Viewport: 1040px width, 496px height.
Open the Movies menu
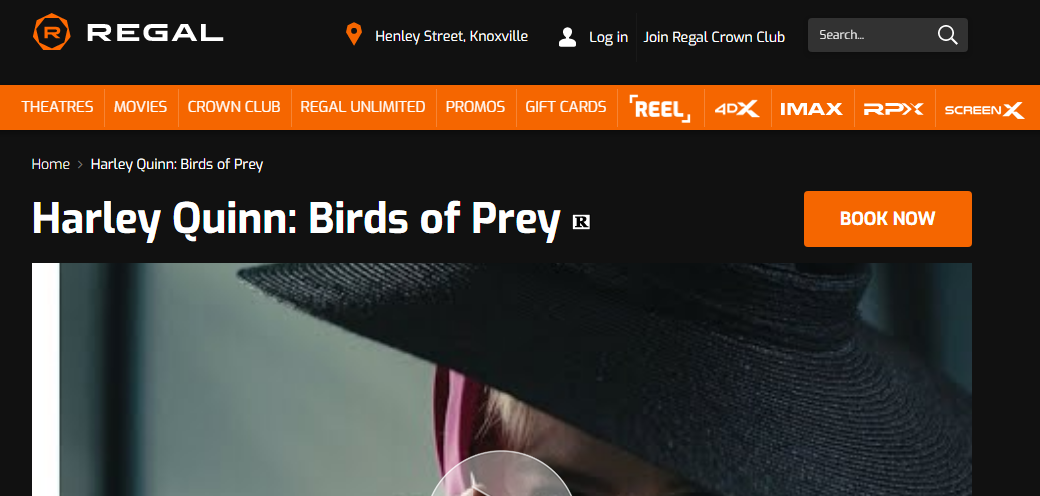tap(141, 107)
